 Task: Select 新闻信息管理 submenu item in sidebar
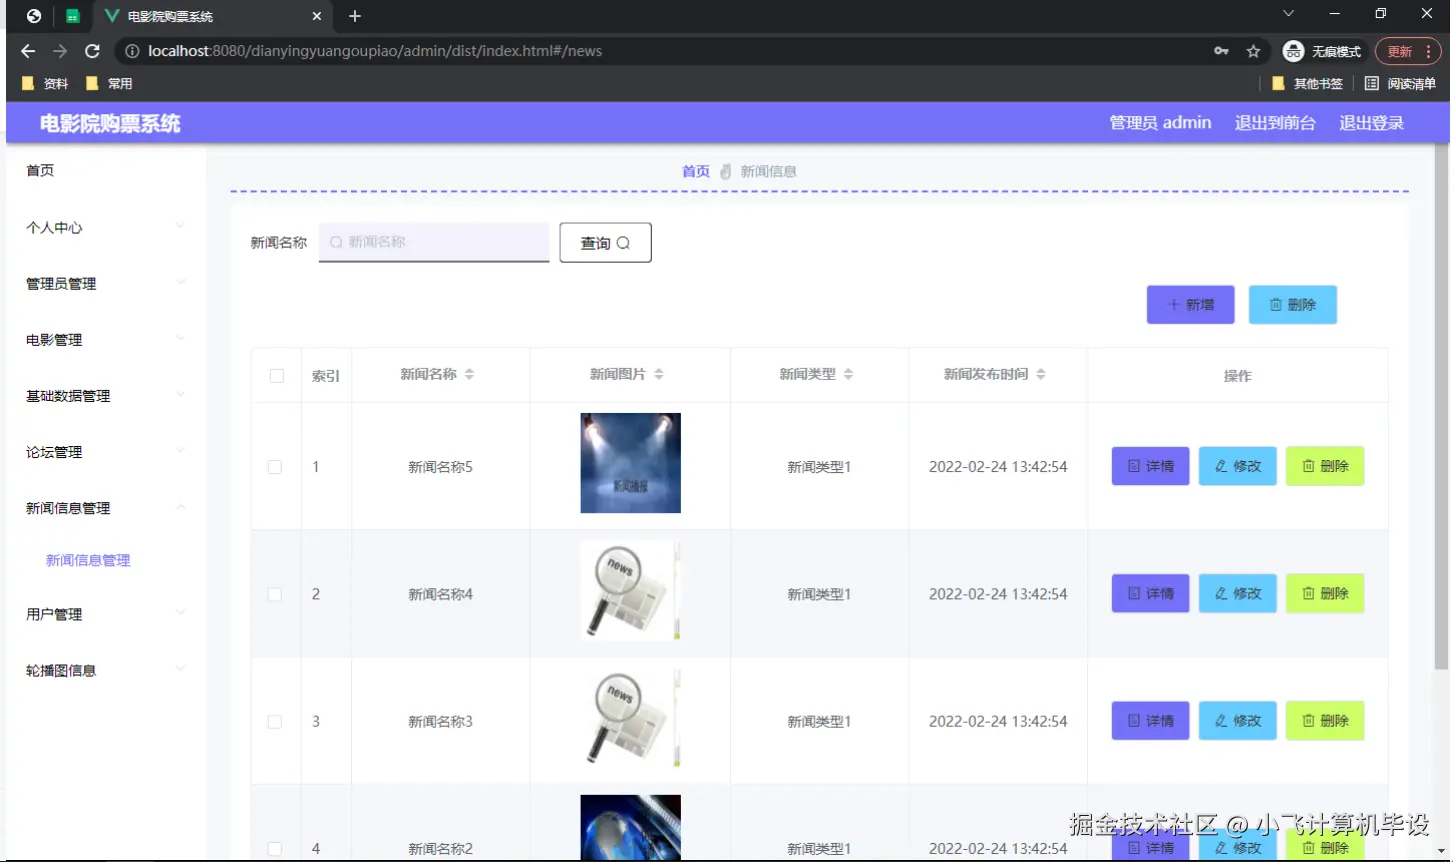[87, 560]
